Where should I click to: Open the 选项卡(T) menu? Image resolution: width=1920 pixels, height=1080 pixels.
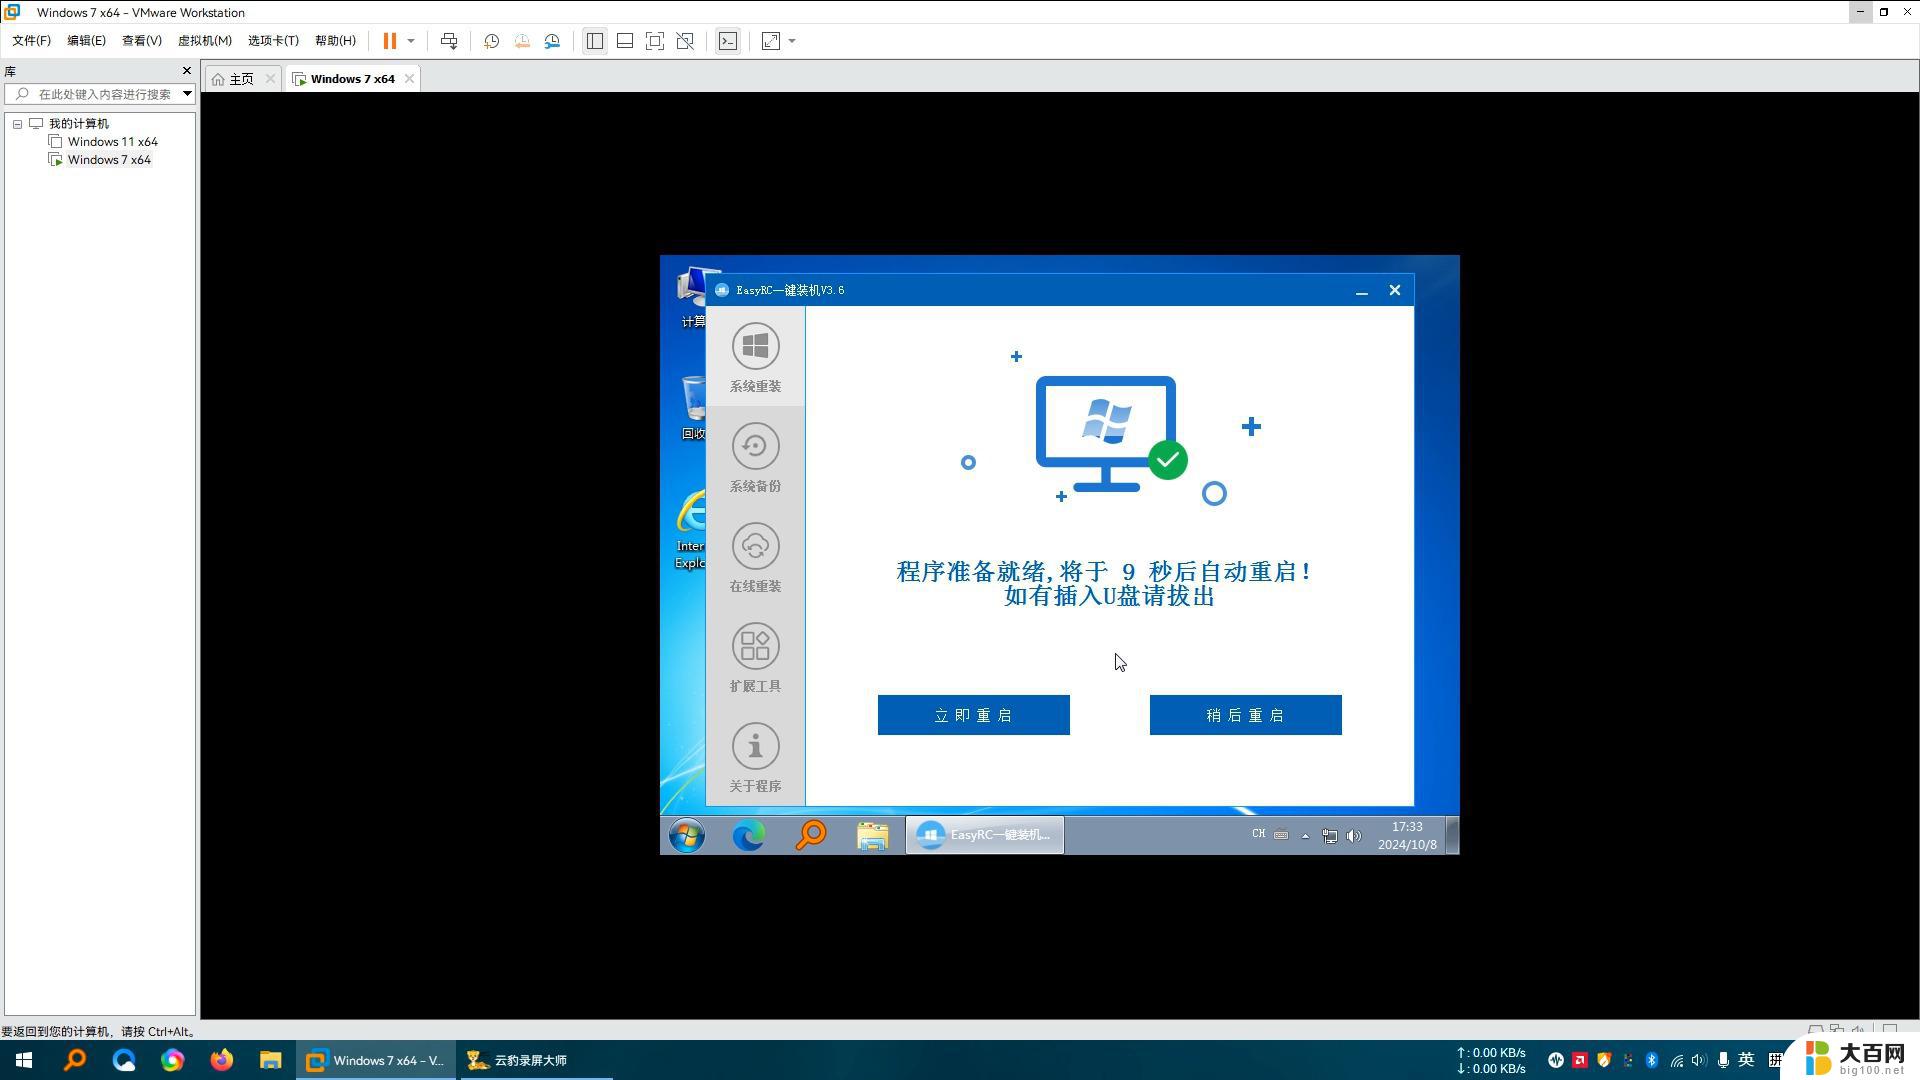[x=273, y=41]
